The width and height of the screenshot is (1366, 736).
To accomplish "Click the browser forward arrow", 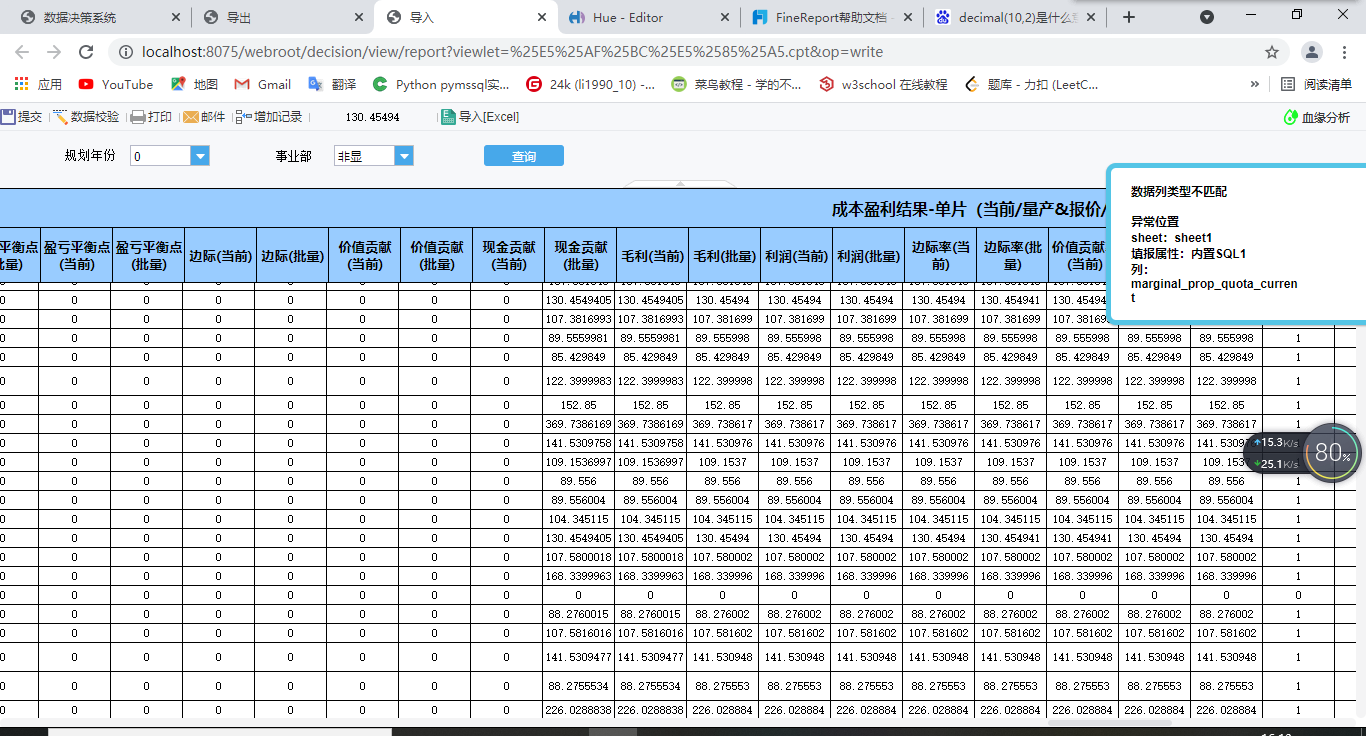I will 54,52.
